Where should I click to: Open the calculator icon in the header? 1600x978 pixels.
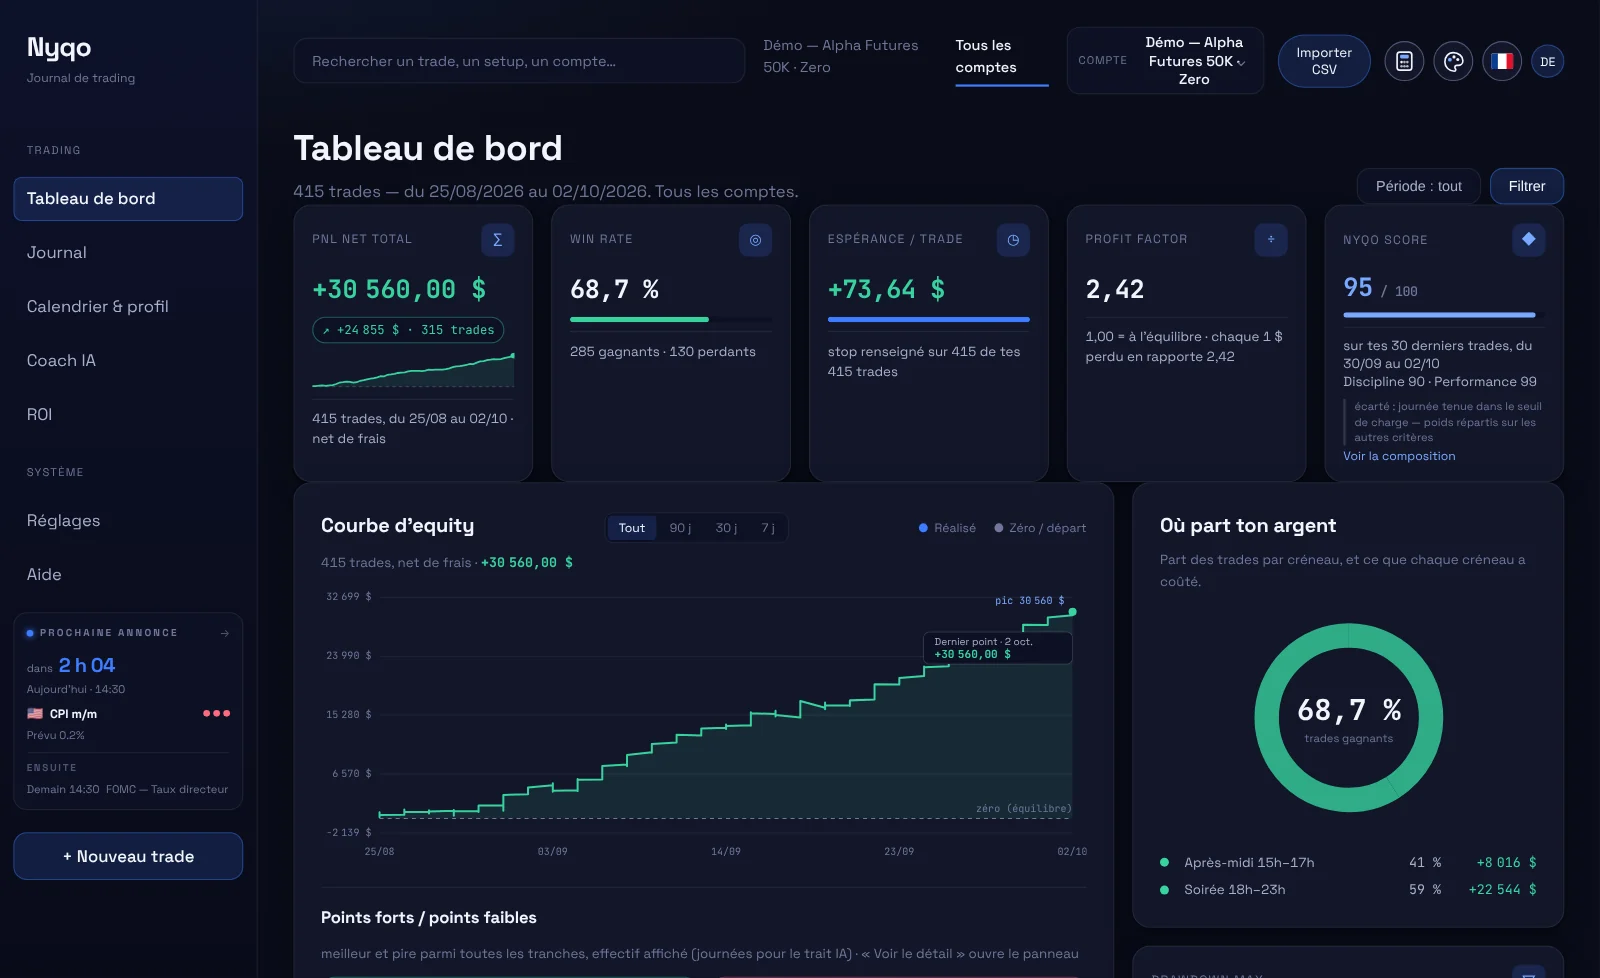[x=1404, y=61]
